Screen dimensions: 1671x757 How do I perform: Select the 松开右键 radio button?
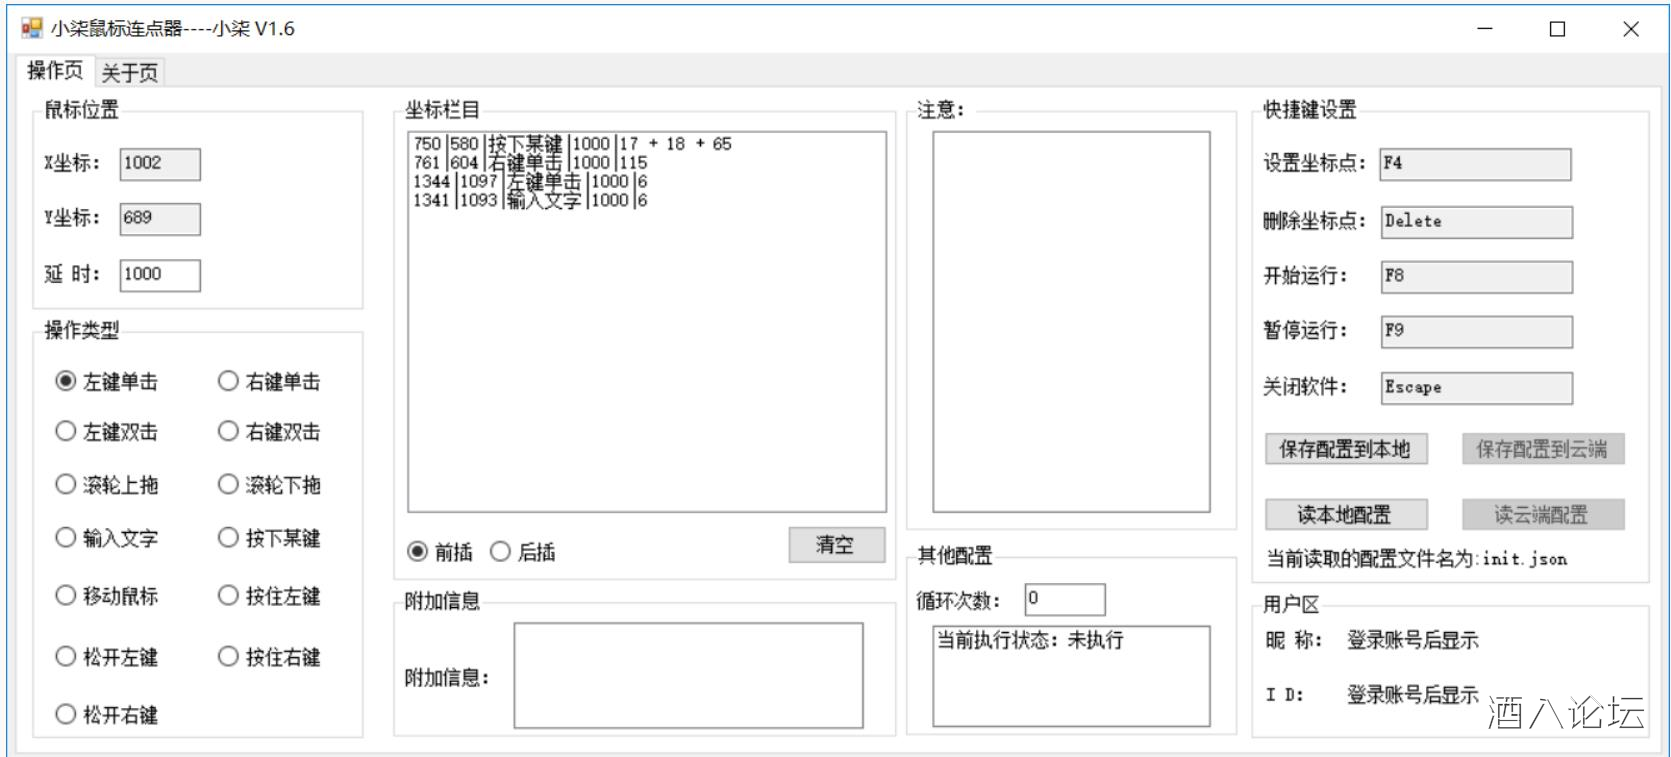66,714
